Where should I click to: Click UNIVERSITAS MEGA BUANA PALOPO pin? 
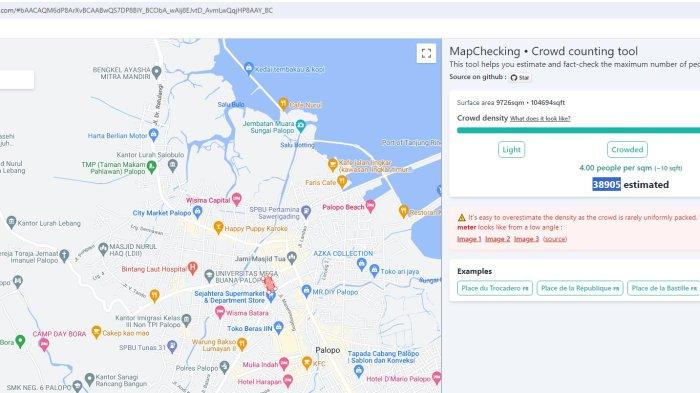(209, 276)
